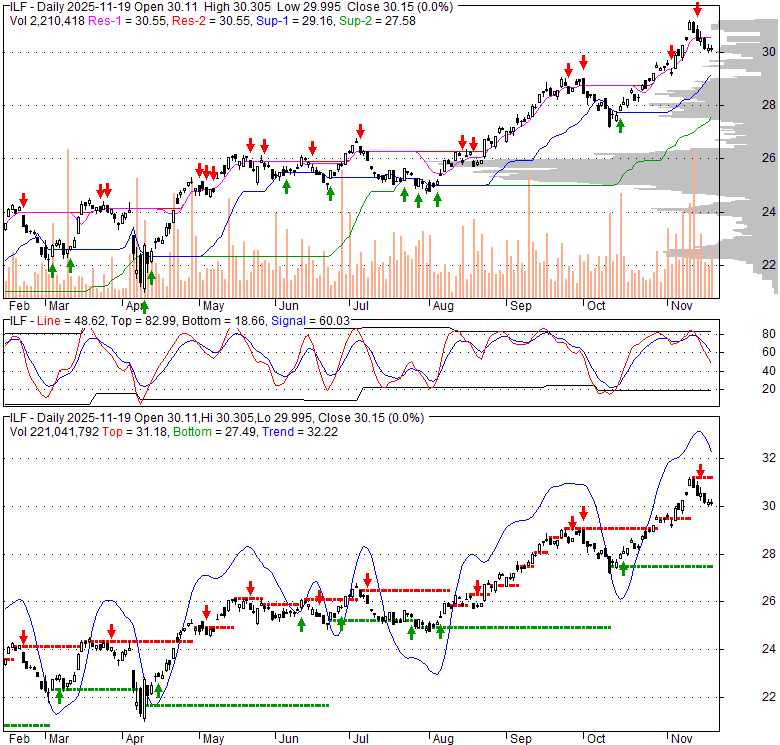The image size is (780, 745).
Task: Click the Aug month label on bottom chart axis
Action: (443, 739)
